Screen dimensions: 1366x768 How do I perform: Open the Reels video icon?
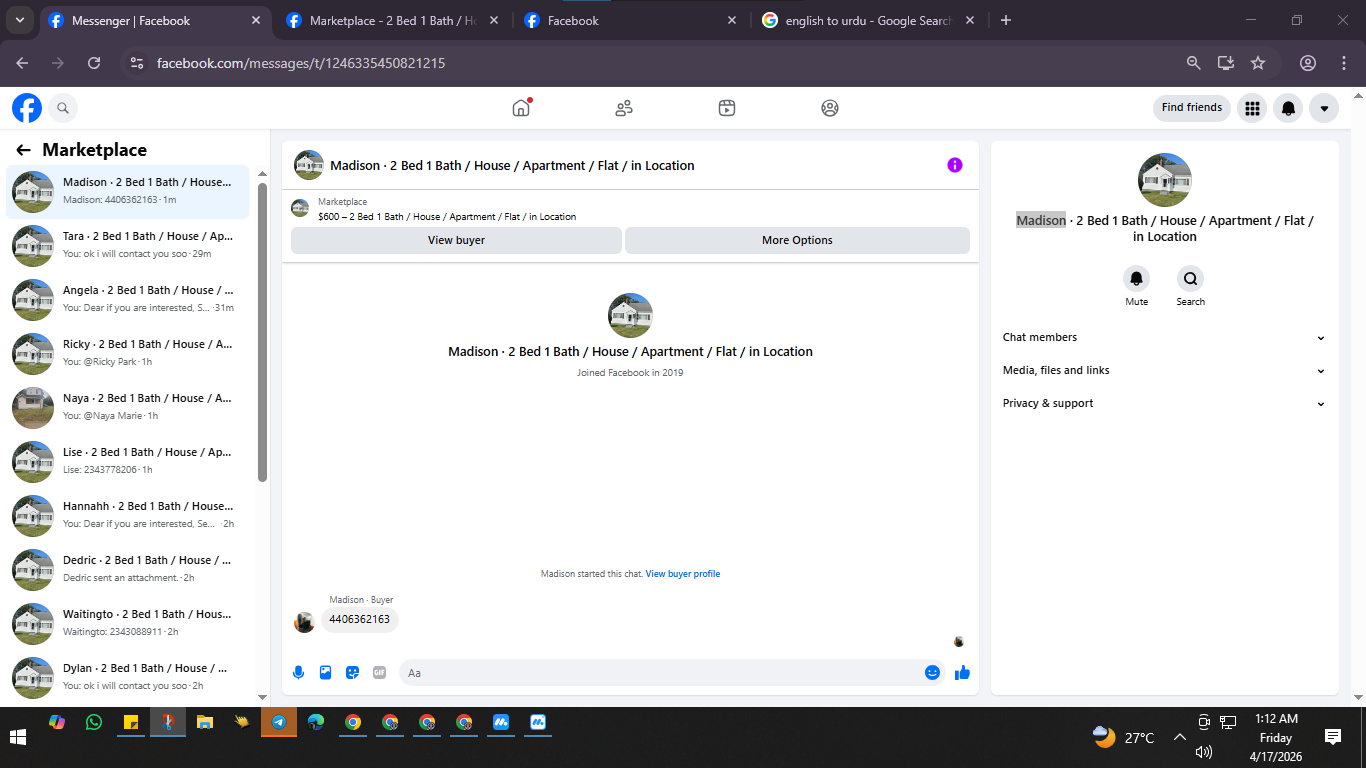[727, 108]
